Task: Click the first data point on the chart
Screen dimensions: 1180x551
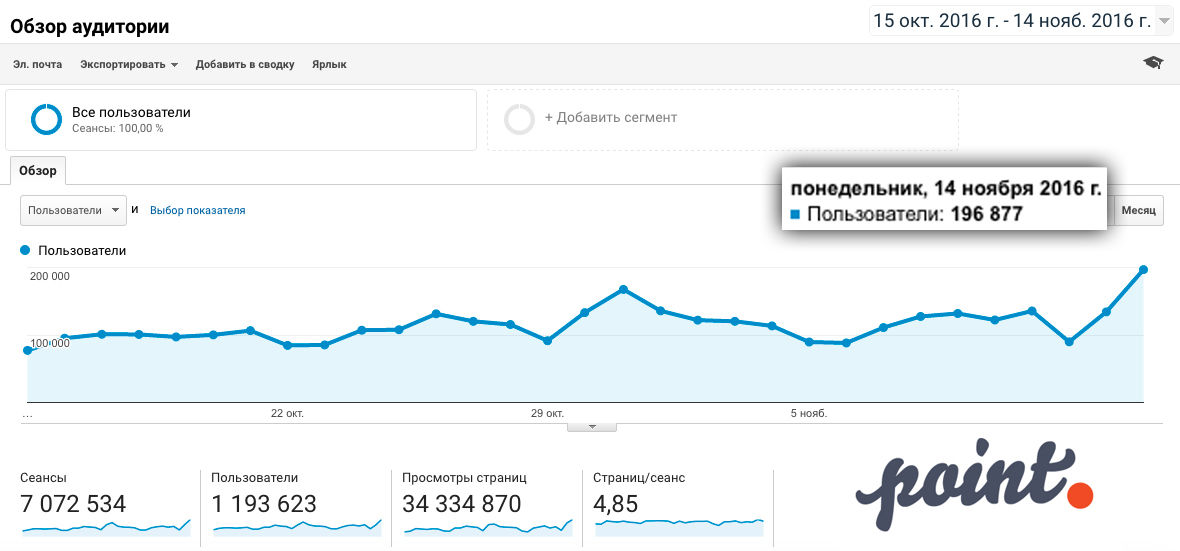Action: tap(28, 350)
